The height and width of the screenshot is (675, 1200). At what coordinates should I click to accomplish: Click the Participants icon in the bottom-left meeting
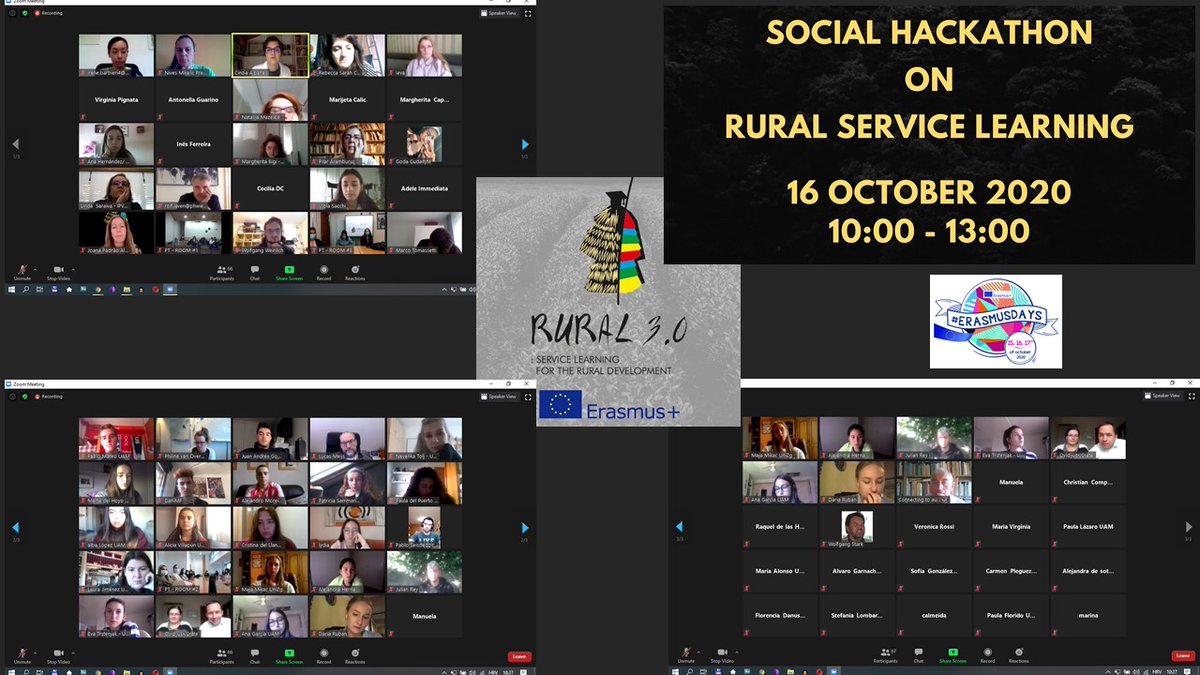pyautogui.click(x=221, y=653)
